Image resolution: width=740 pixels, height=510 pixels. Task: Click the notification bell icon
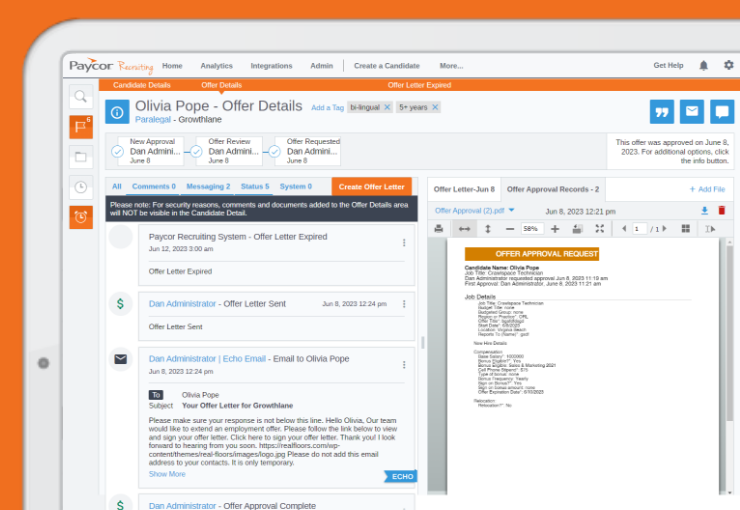(703, 66)
